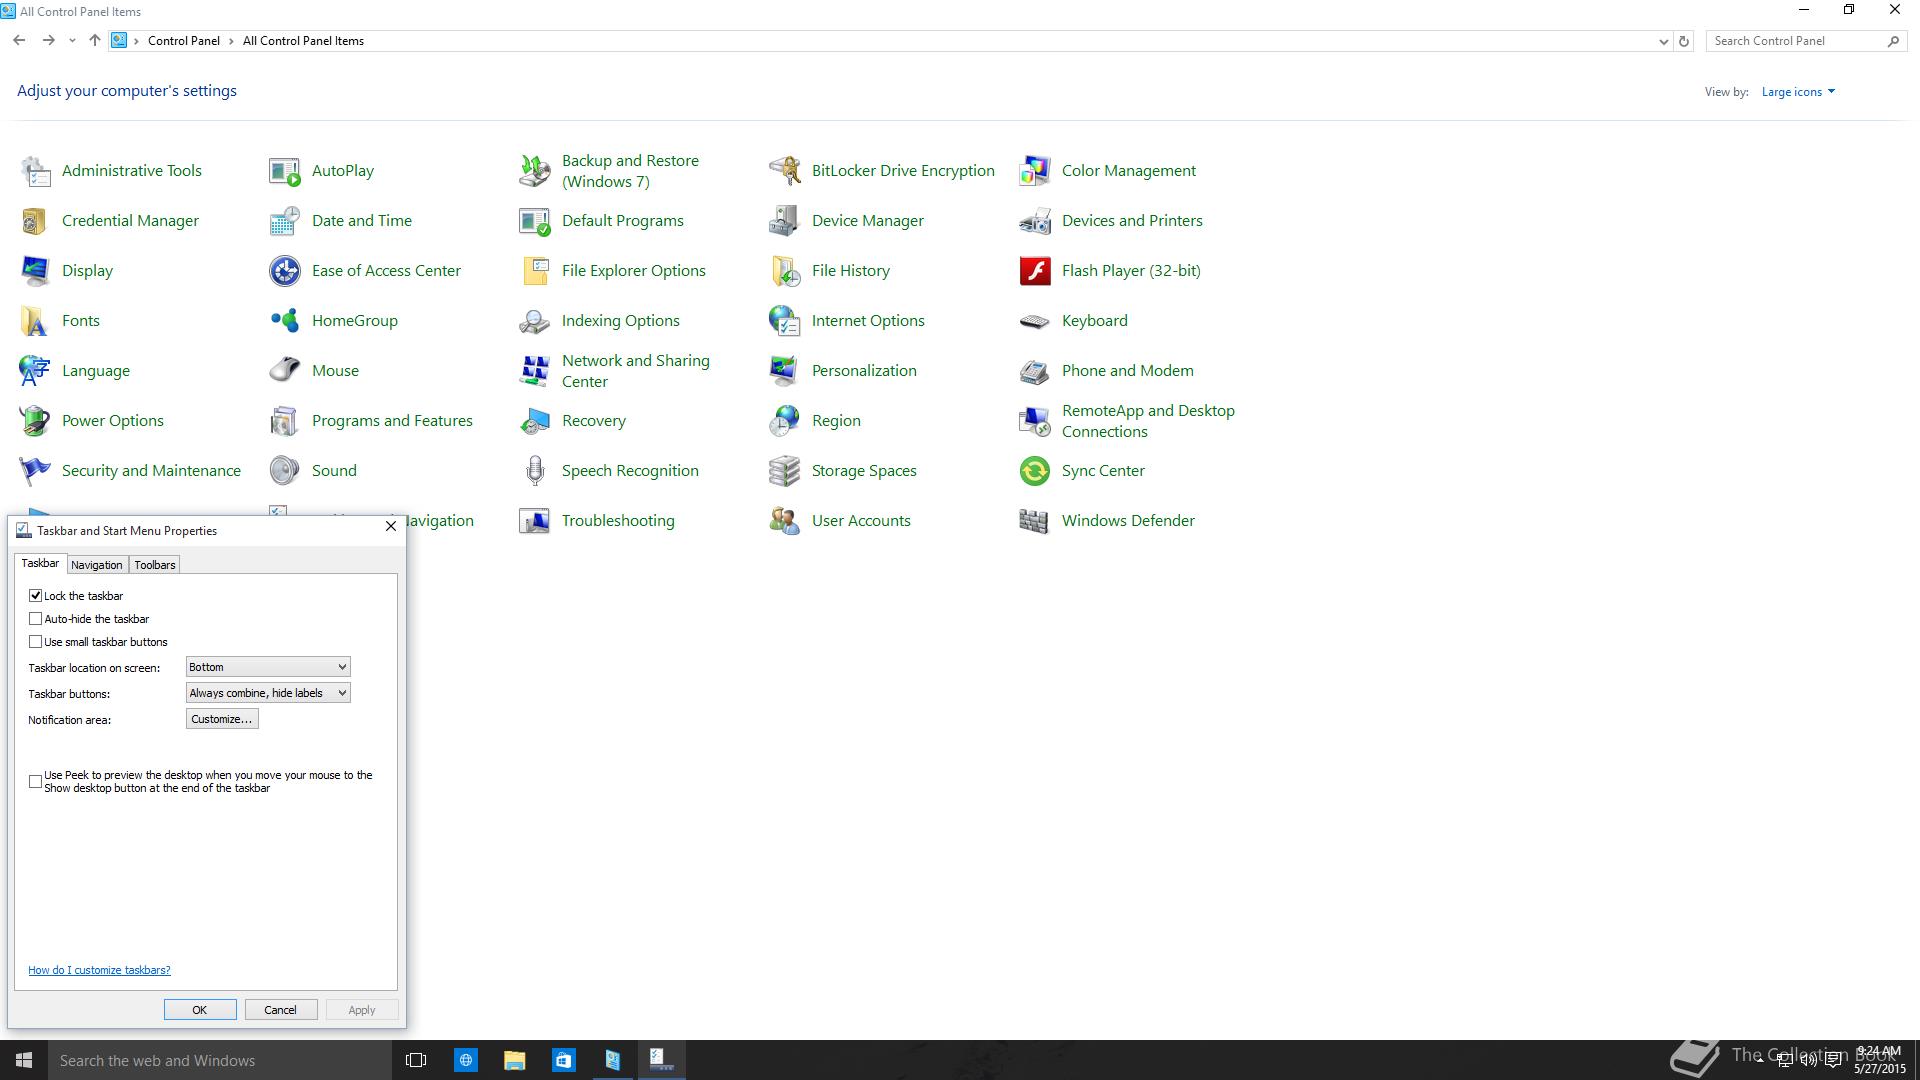Open Device Manager icon

coord(785,221)
